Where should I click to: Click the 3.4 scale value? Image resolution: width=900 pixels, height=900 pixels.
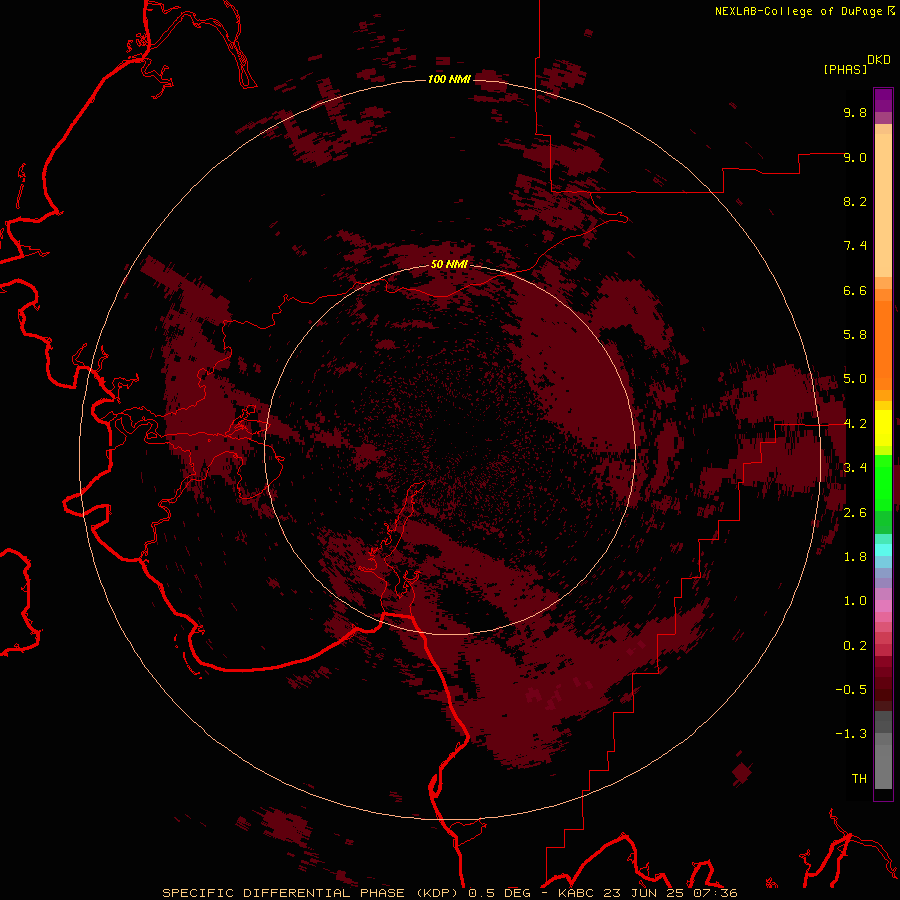[855, 468]
